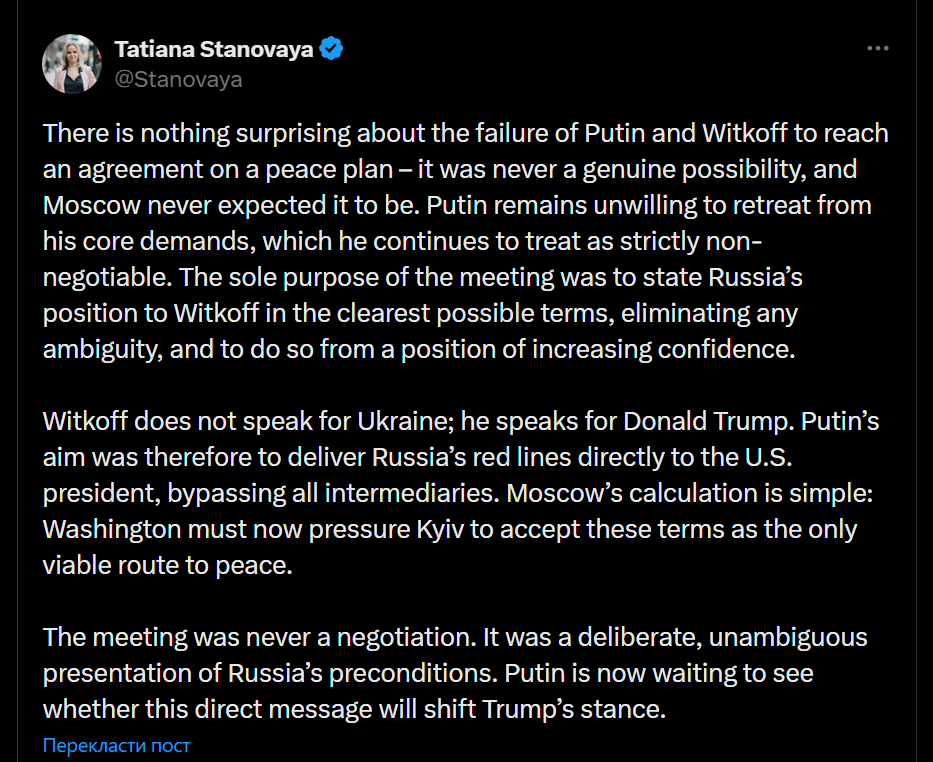
Task: Click the line "The meeting was never a negotiation"
Action: coord(455,636)
